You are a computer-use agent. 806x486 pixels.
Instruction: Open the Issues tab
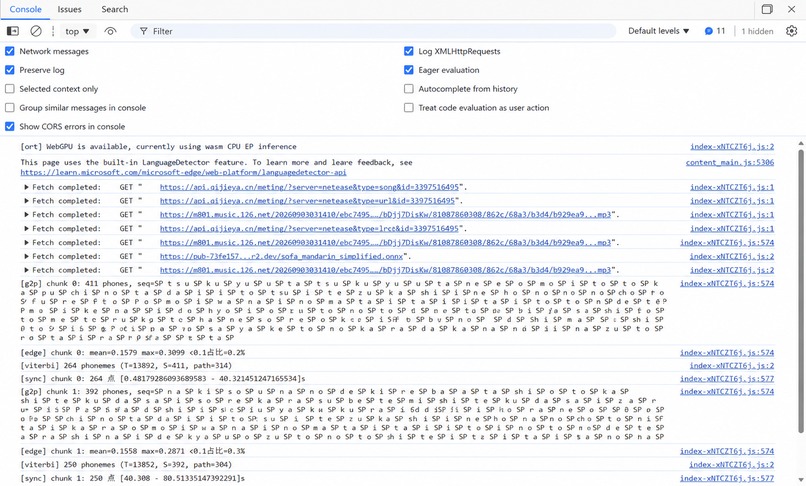point(69,9)
